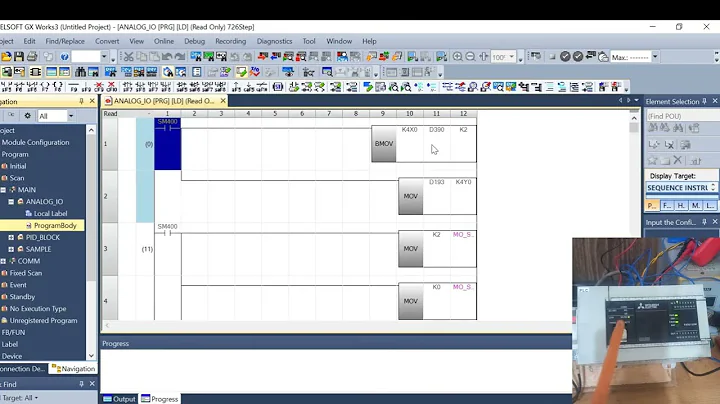Select the F... tab in Element Selection
The image size is (720, 404).
pyautogui.click(x=667, y=205)
